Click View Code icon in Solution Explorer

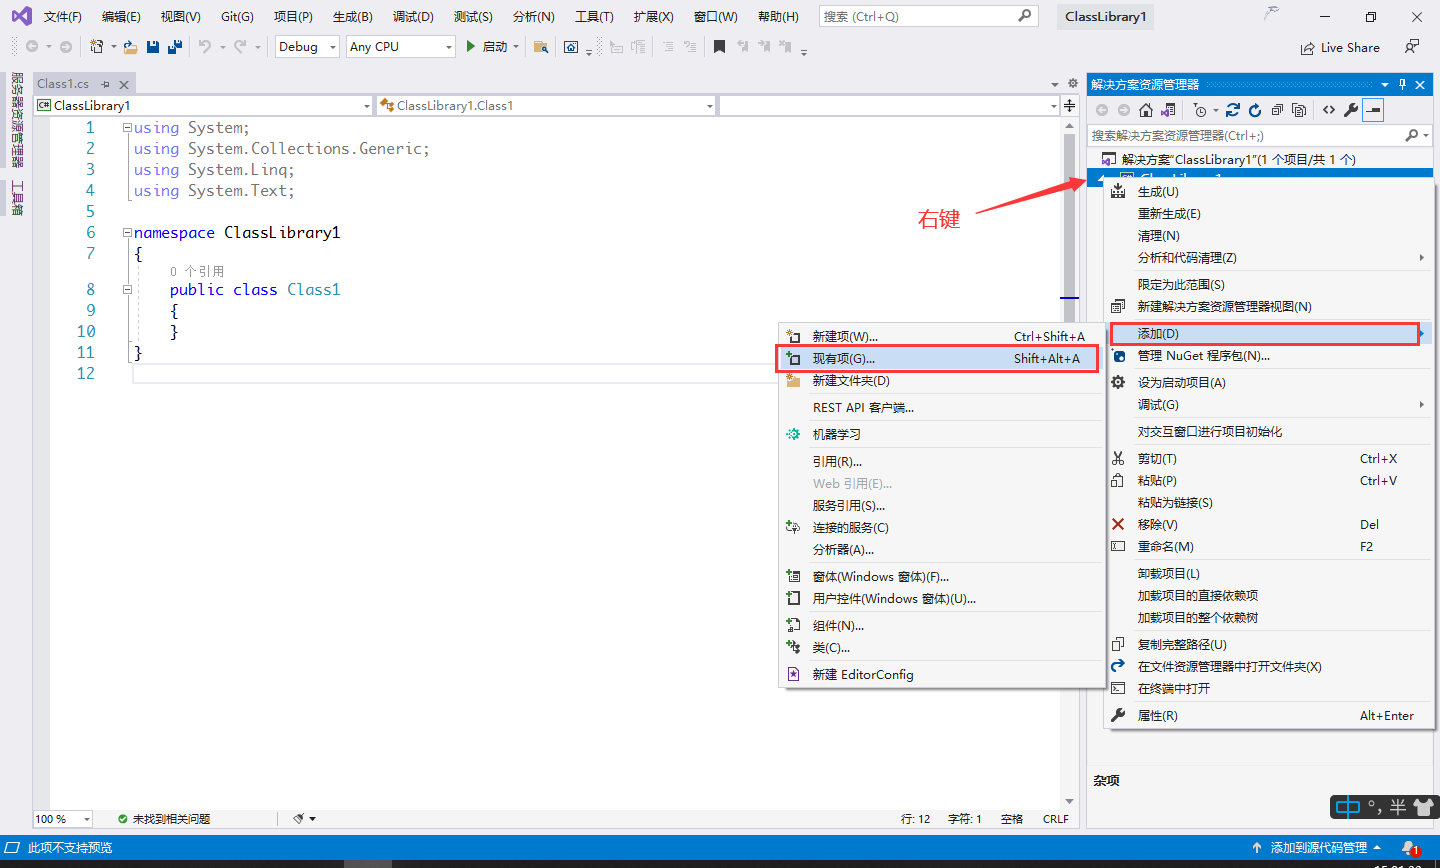point(1329,110)
